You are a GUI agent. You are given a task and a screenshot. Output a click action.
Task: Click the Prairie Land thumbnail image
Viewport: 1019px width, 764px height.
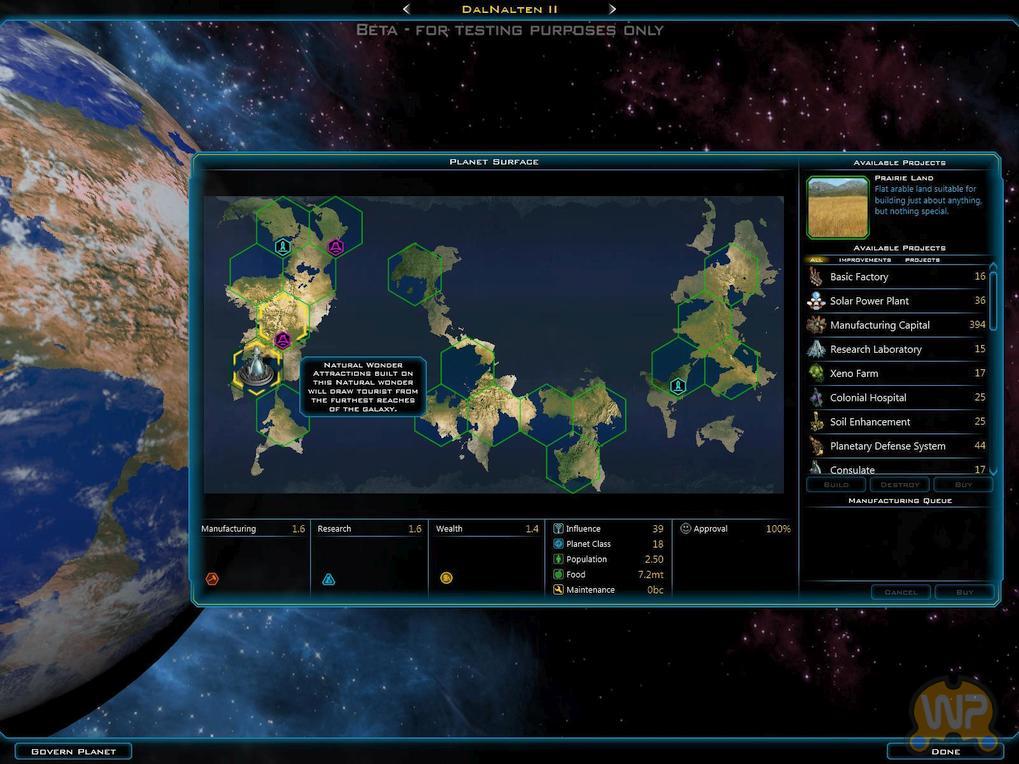coord(838,207)
